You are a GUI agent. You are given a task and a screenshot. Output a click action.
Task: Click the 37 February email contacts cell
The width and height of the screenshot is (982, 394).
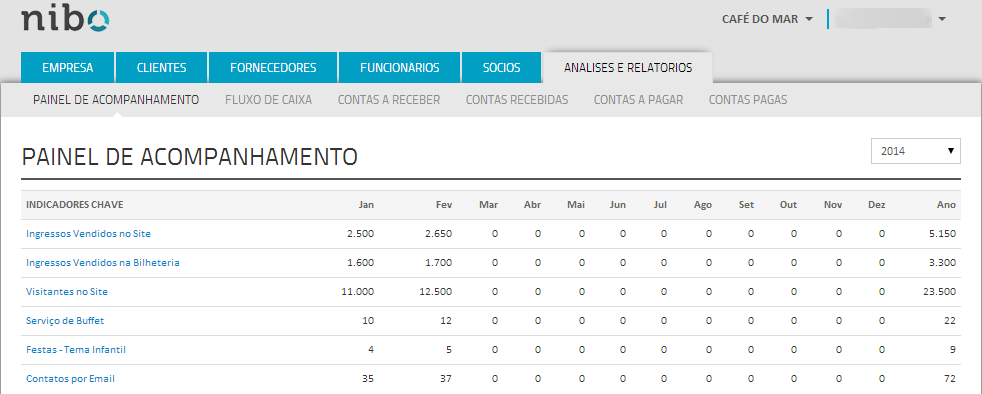[446, 378]
